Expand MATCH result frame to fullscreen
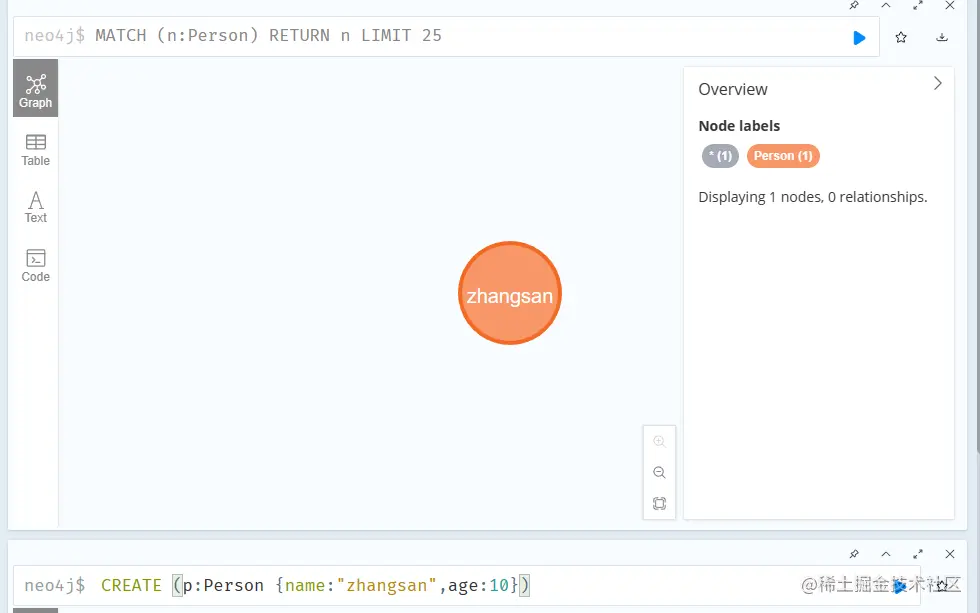This screenshot has height=613, width=980. tap(918, 6)
